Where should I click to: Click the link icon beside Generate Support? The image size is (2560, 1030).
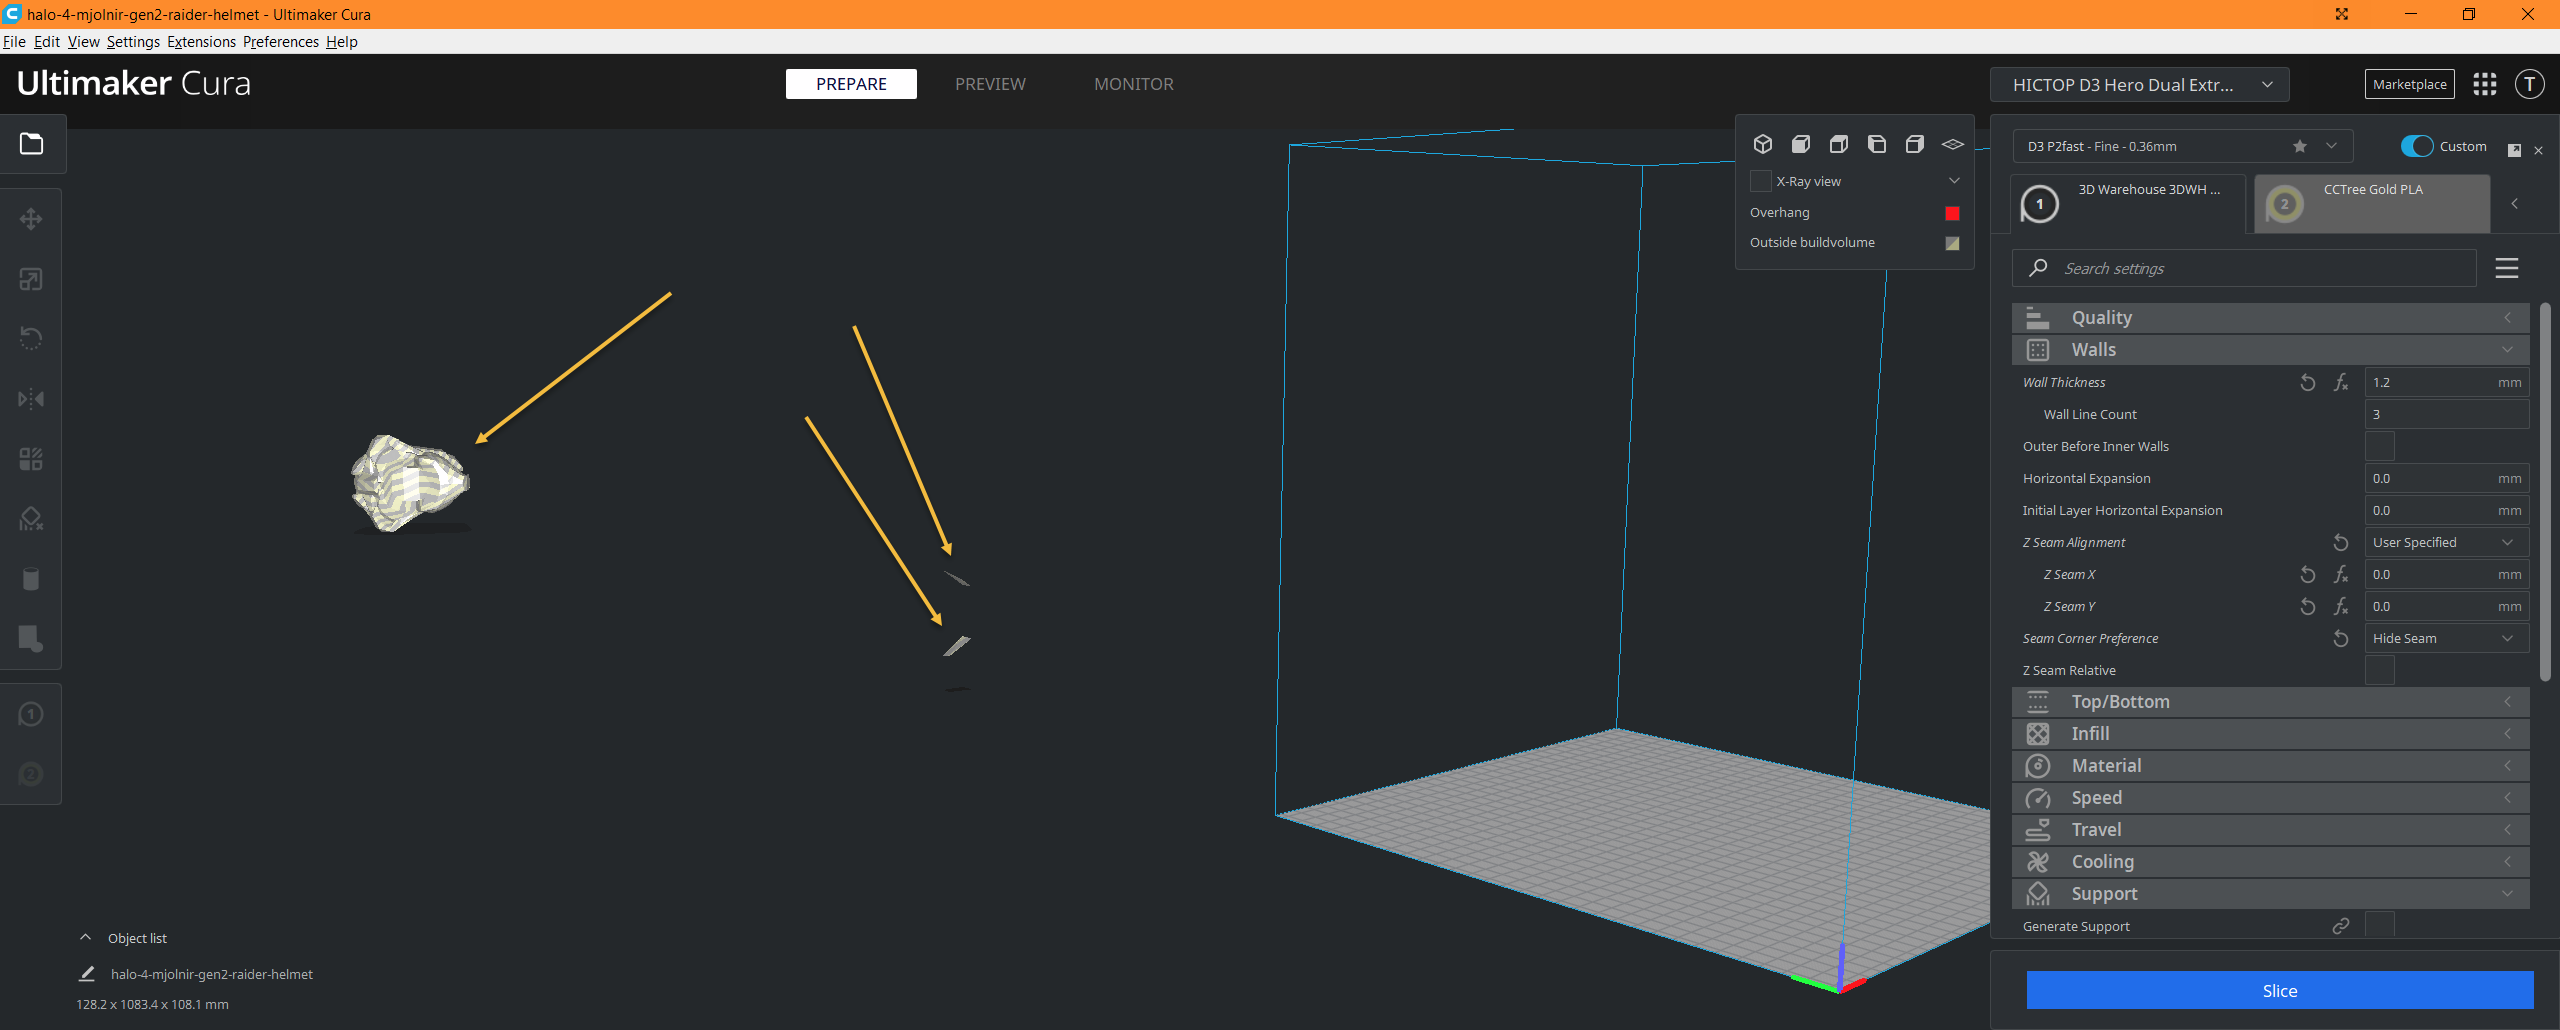point(2341,926)
